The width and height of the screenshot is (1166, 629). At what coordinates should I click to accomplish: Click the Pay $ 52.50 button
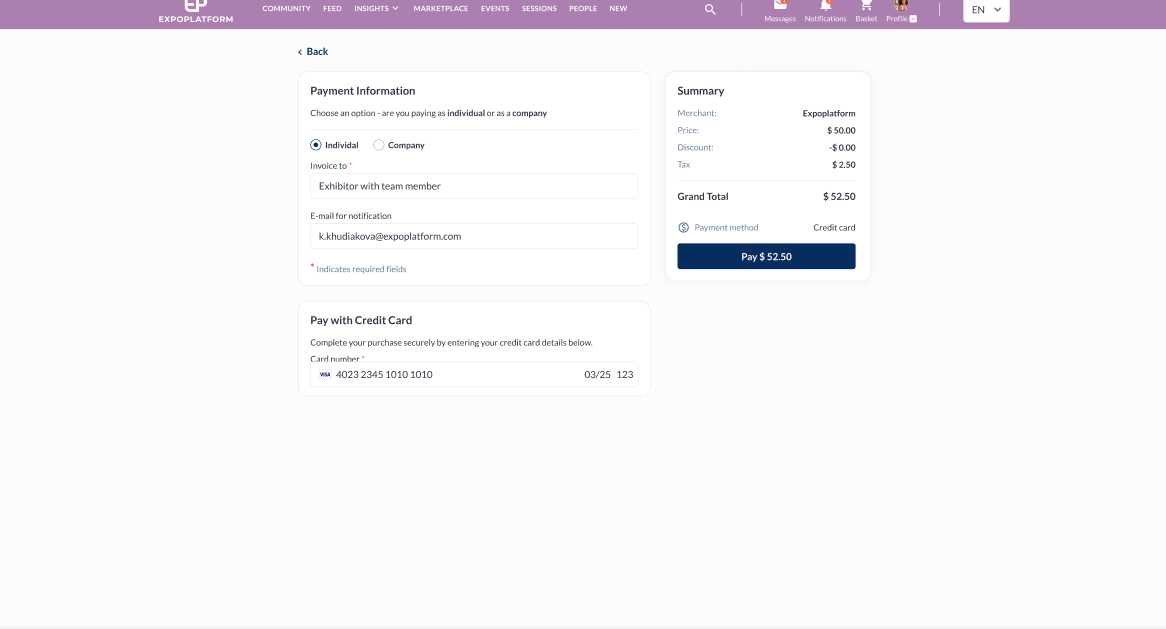pos(766,257)
